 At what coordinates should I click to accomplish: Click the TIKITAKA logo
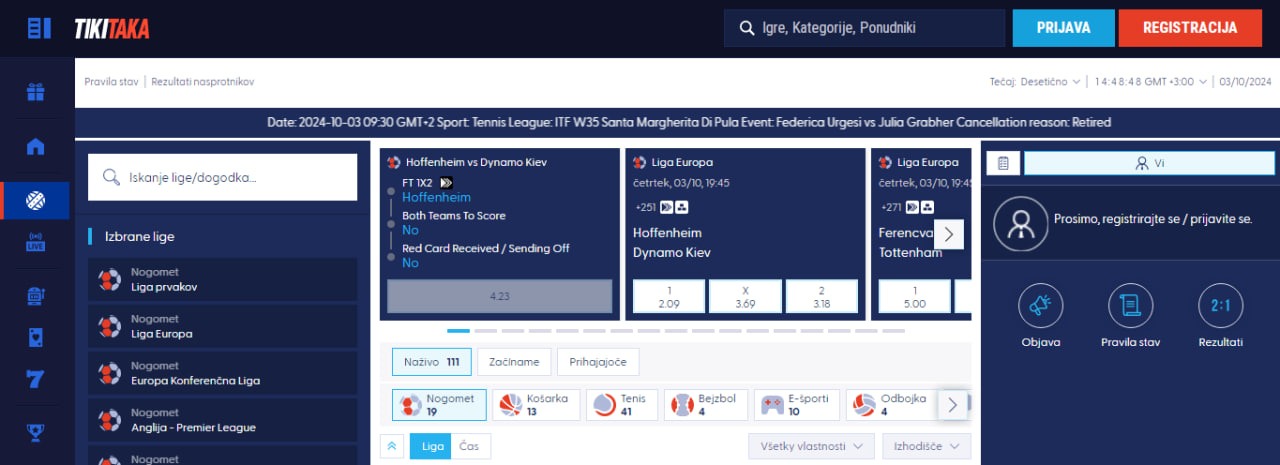tap(111, 29)
